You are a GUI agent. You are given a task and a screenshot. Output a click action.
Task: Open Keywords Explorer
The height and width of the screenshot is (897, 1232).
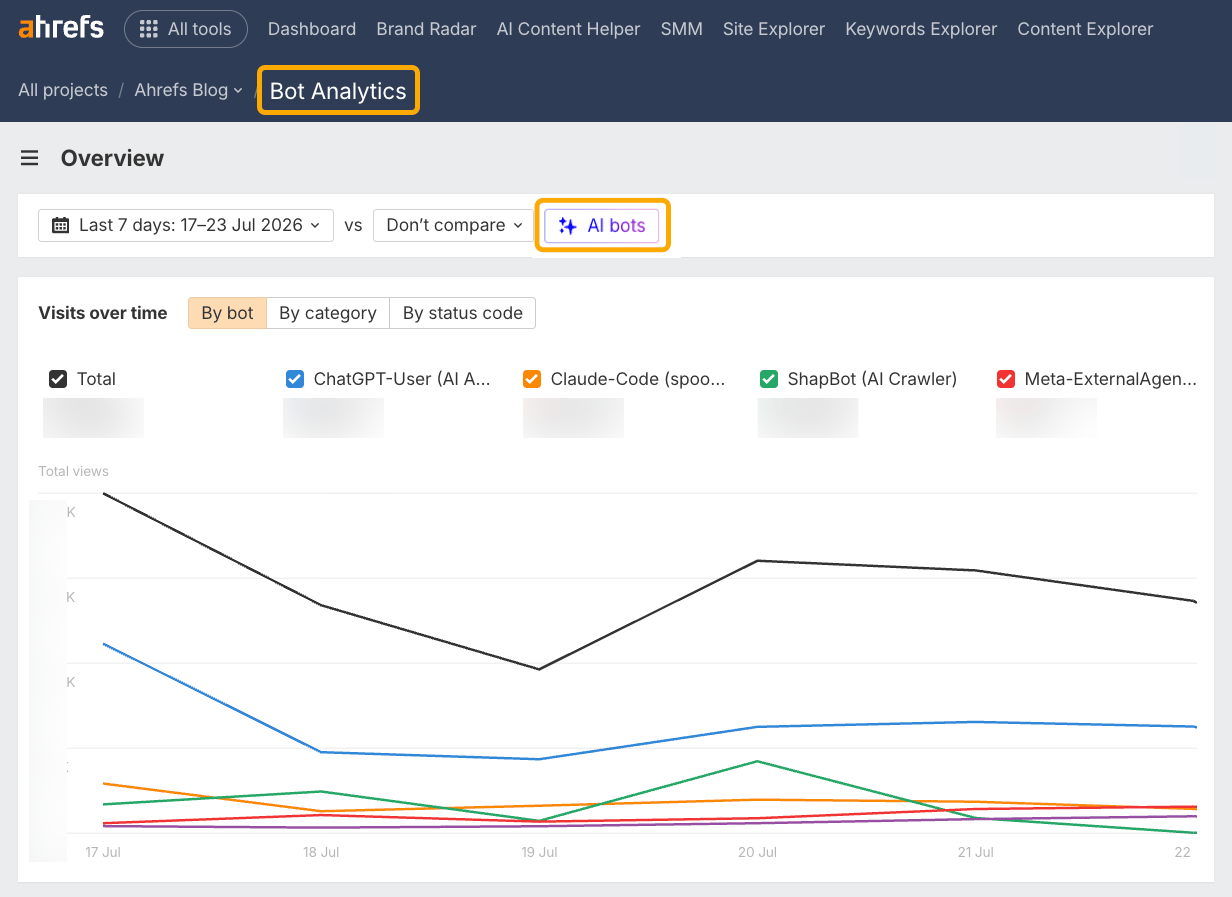click(x=921, y=29)
